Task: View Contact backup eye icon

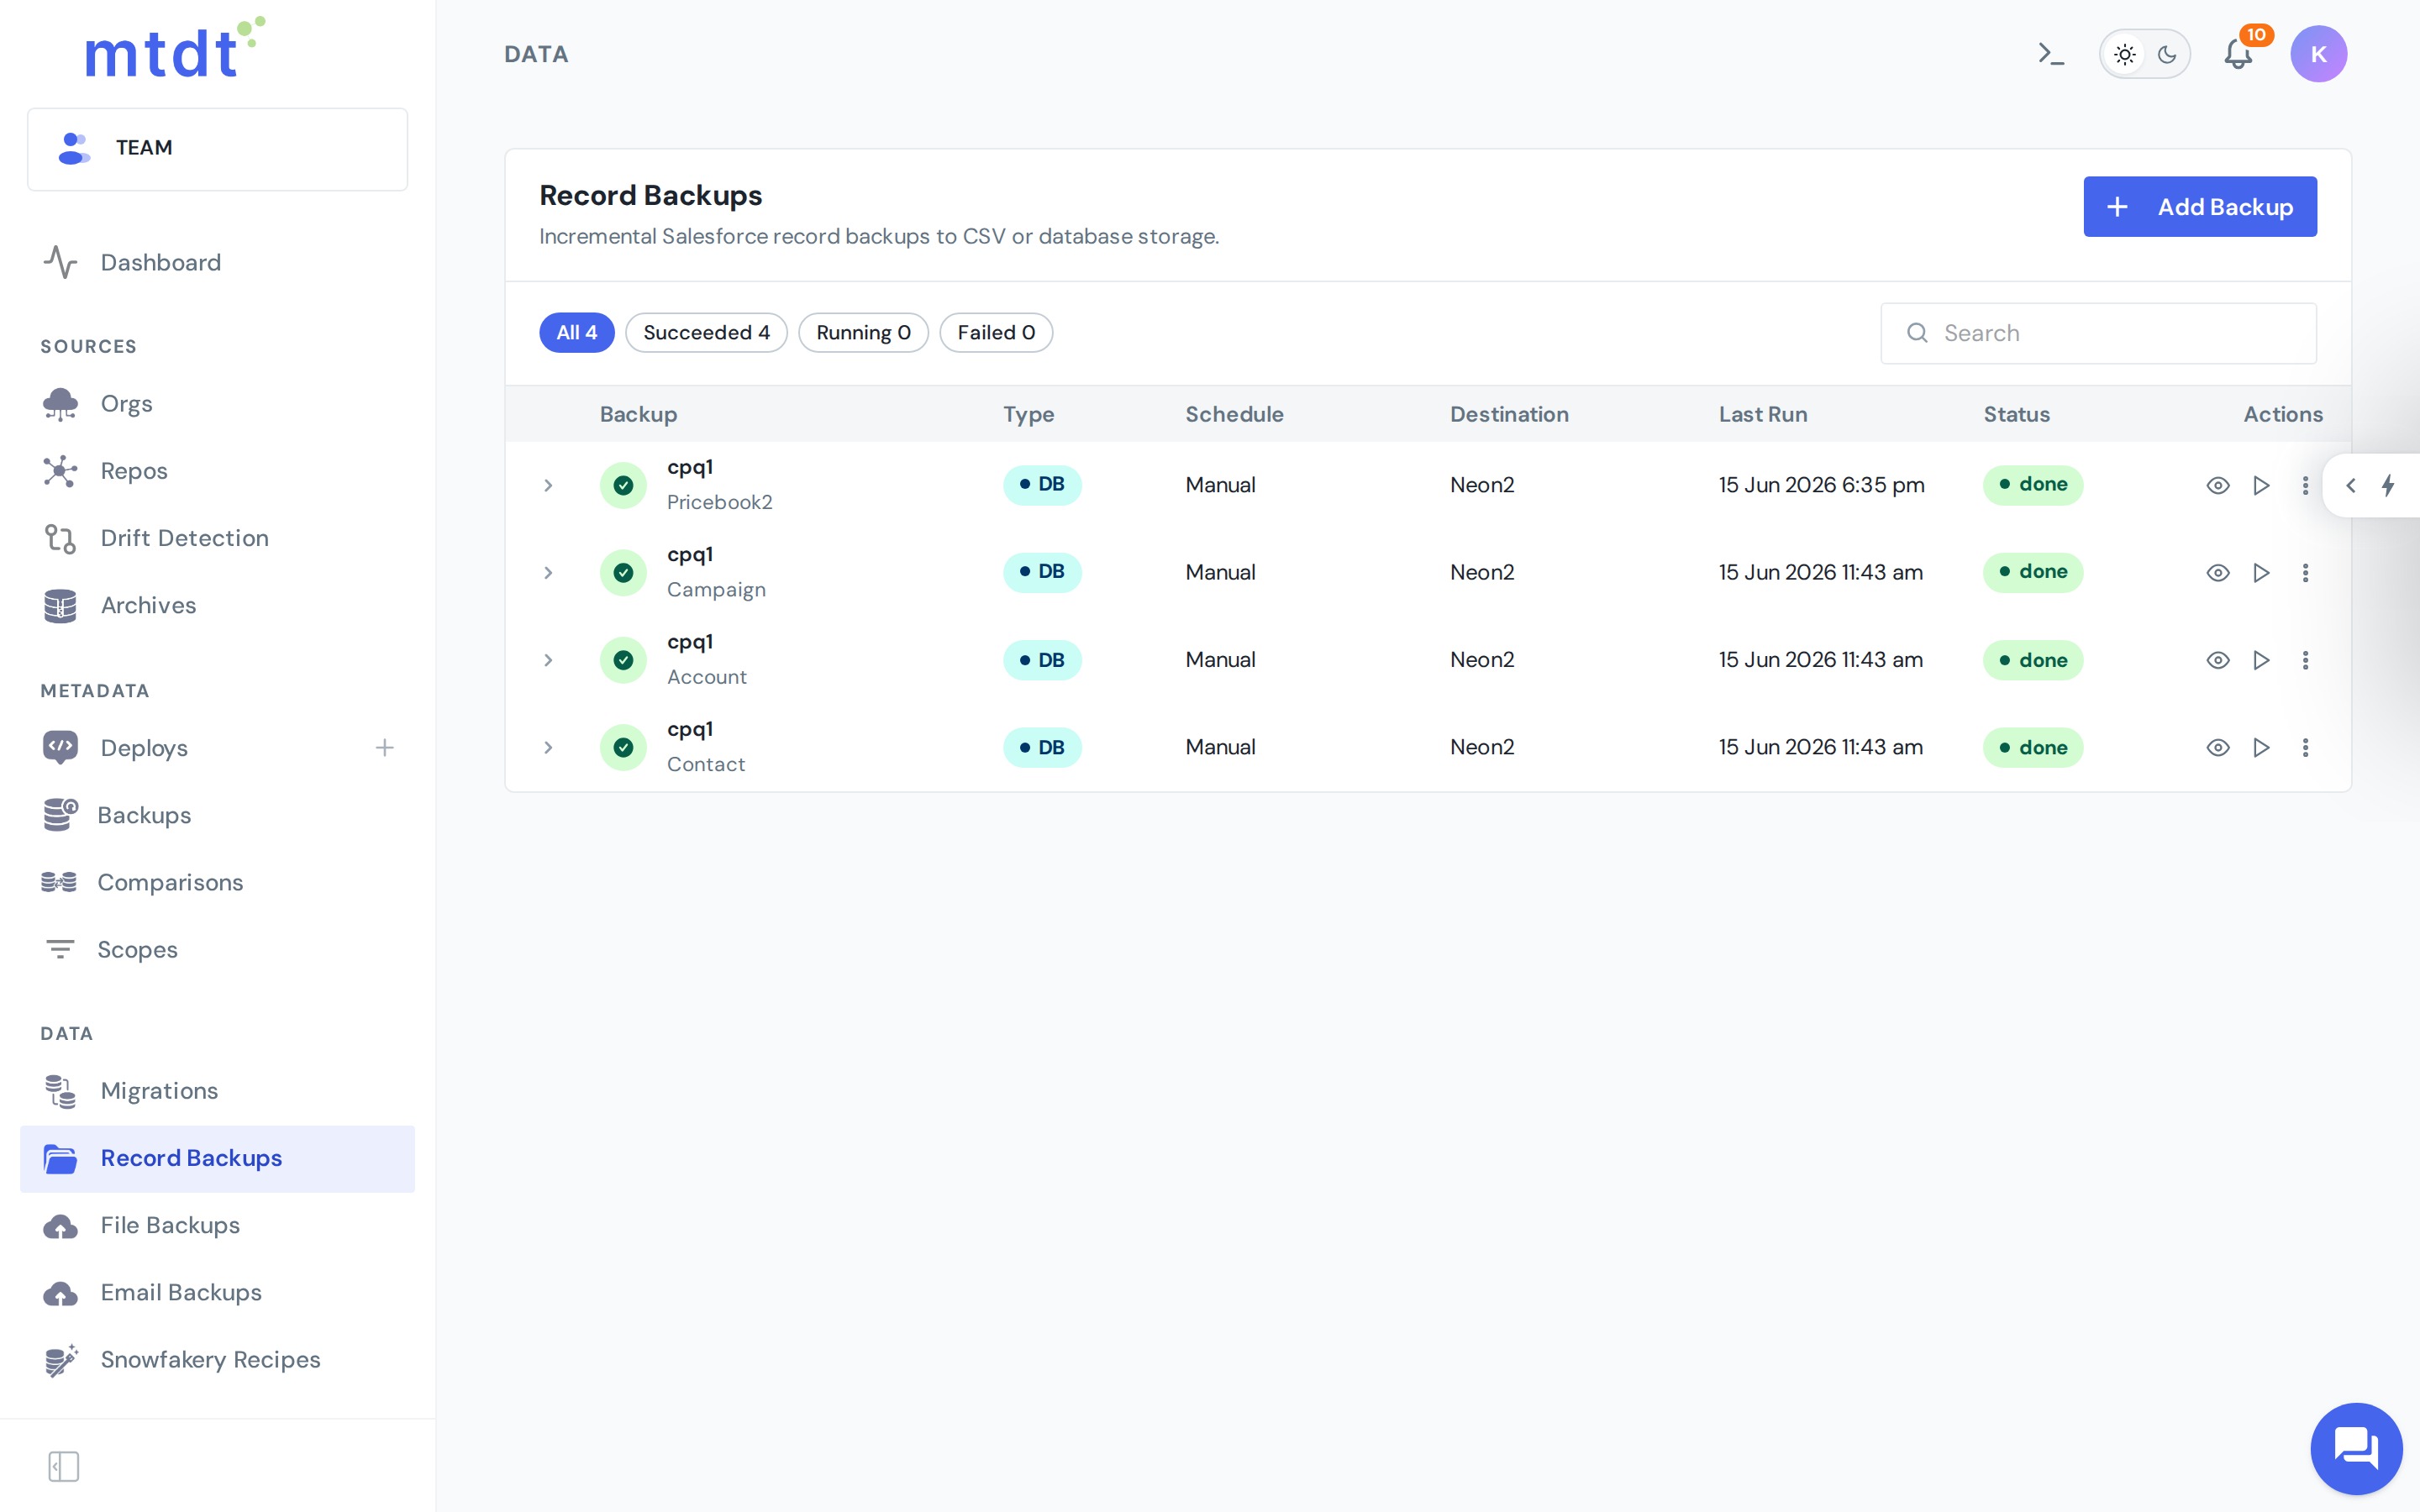Action: (2217, 747)
